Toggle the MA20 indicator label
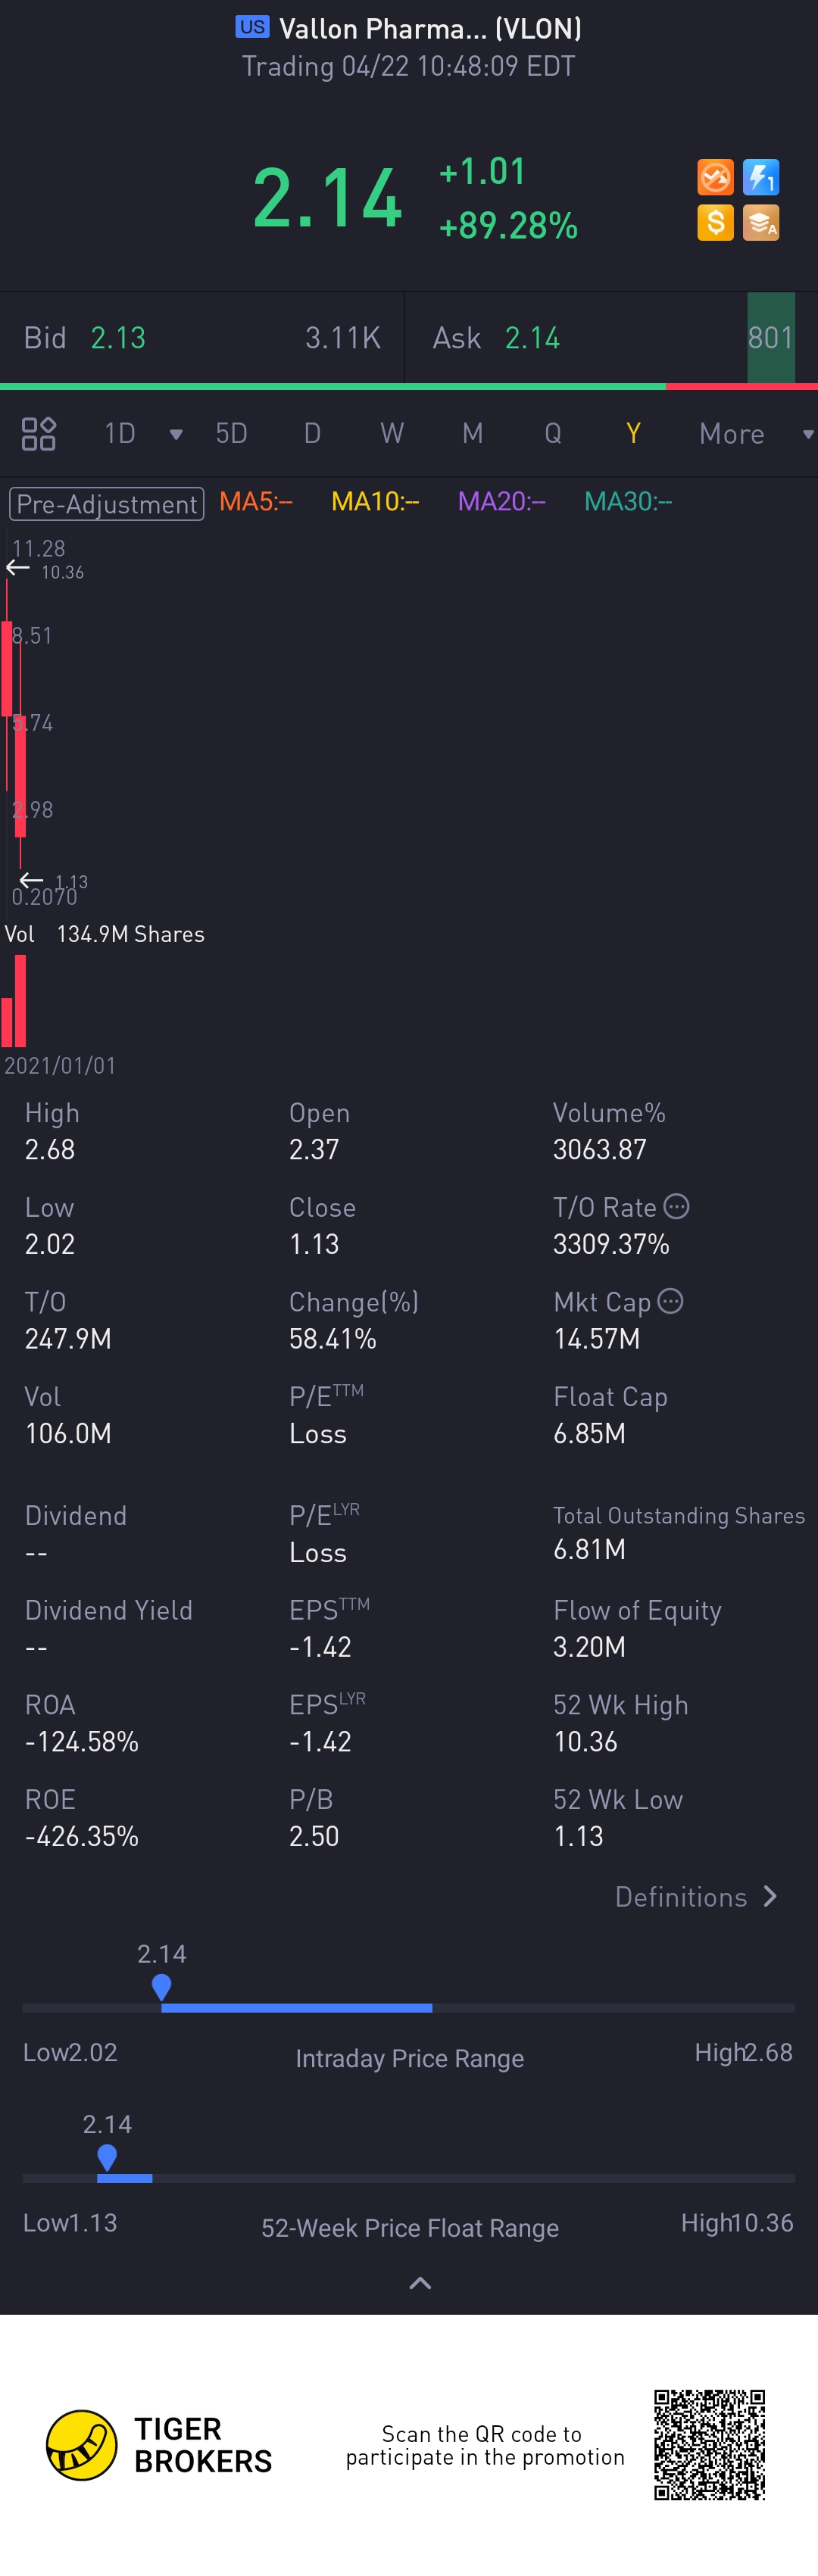The image size is (818, 2576). click(501, 502)
